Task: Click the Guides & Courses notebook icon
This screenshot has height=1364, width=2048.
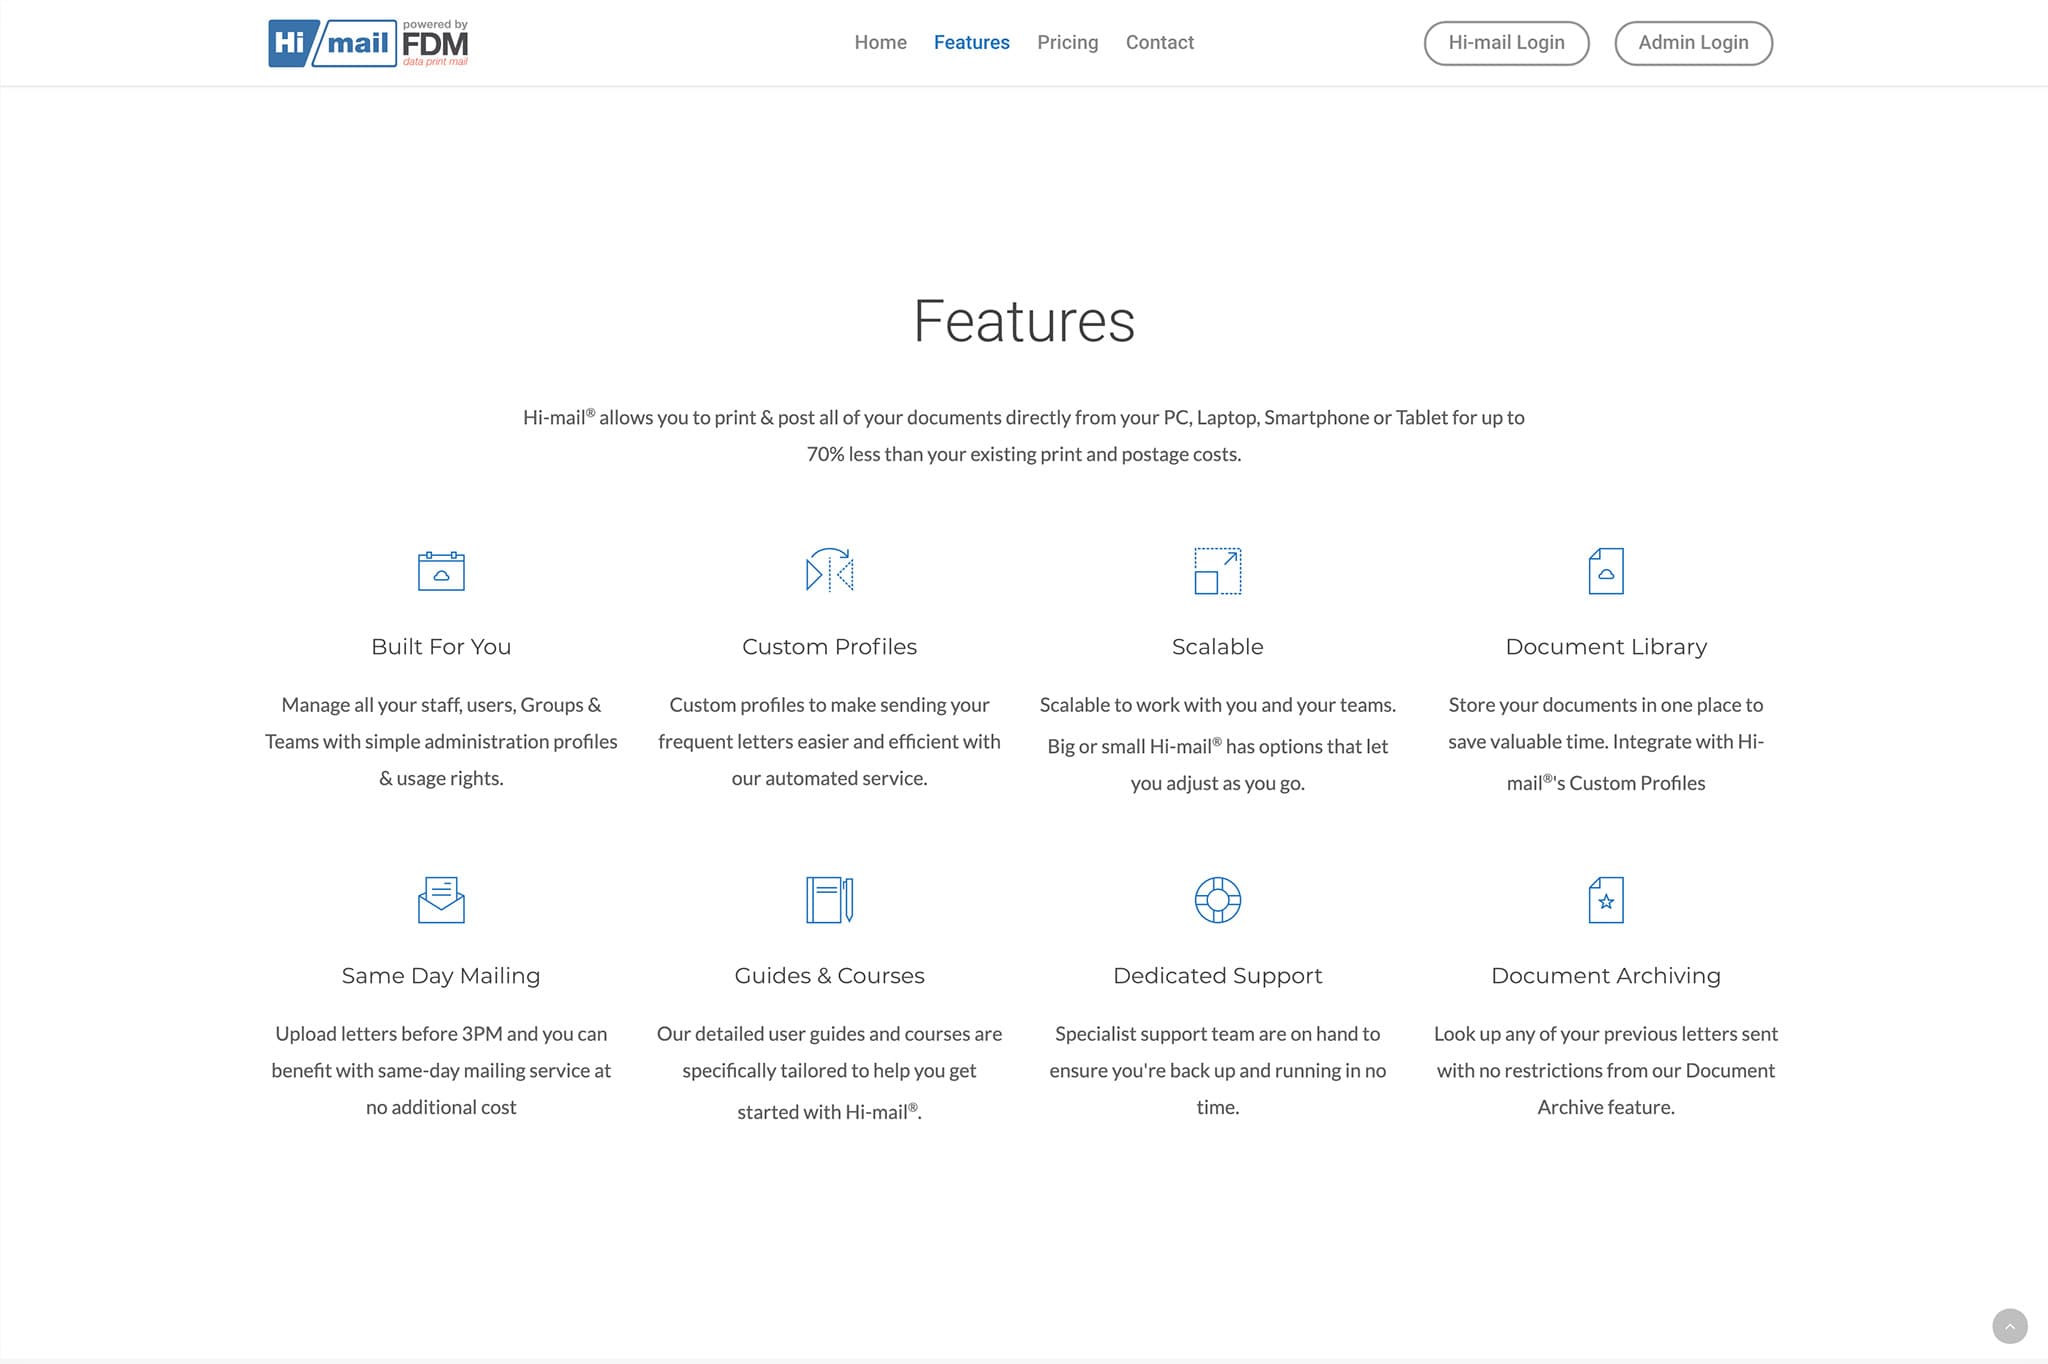Action: point(829,900)
